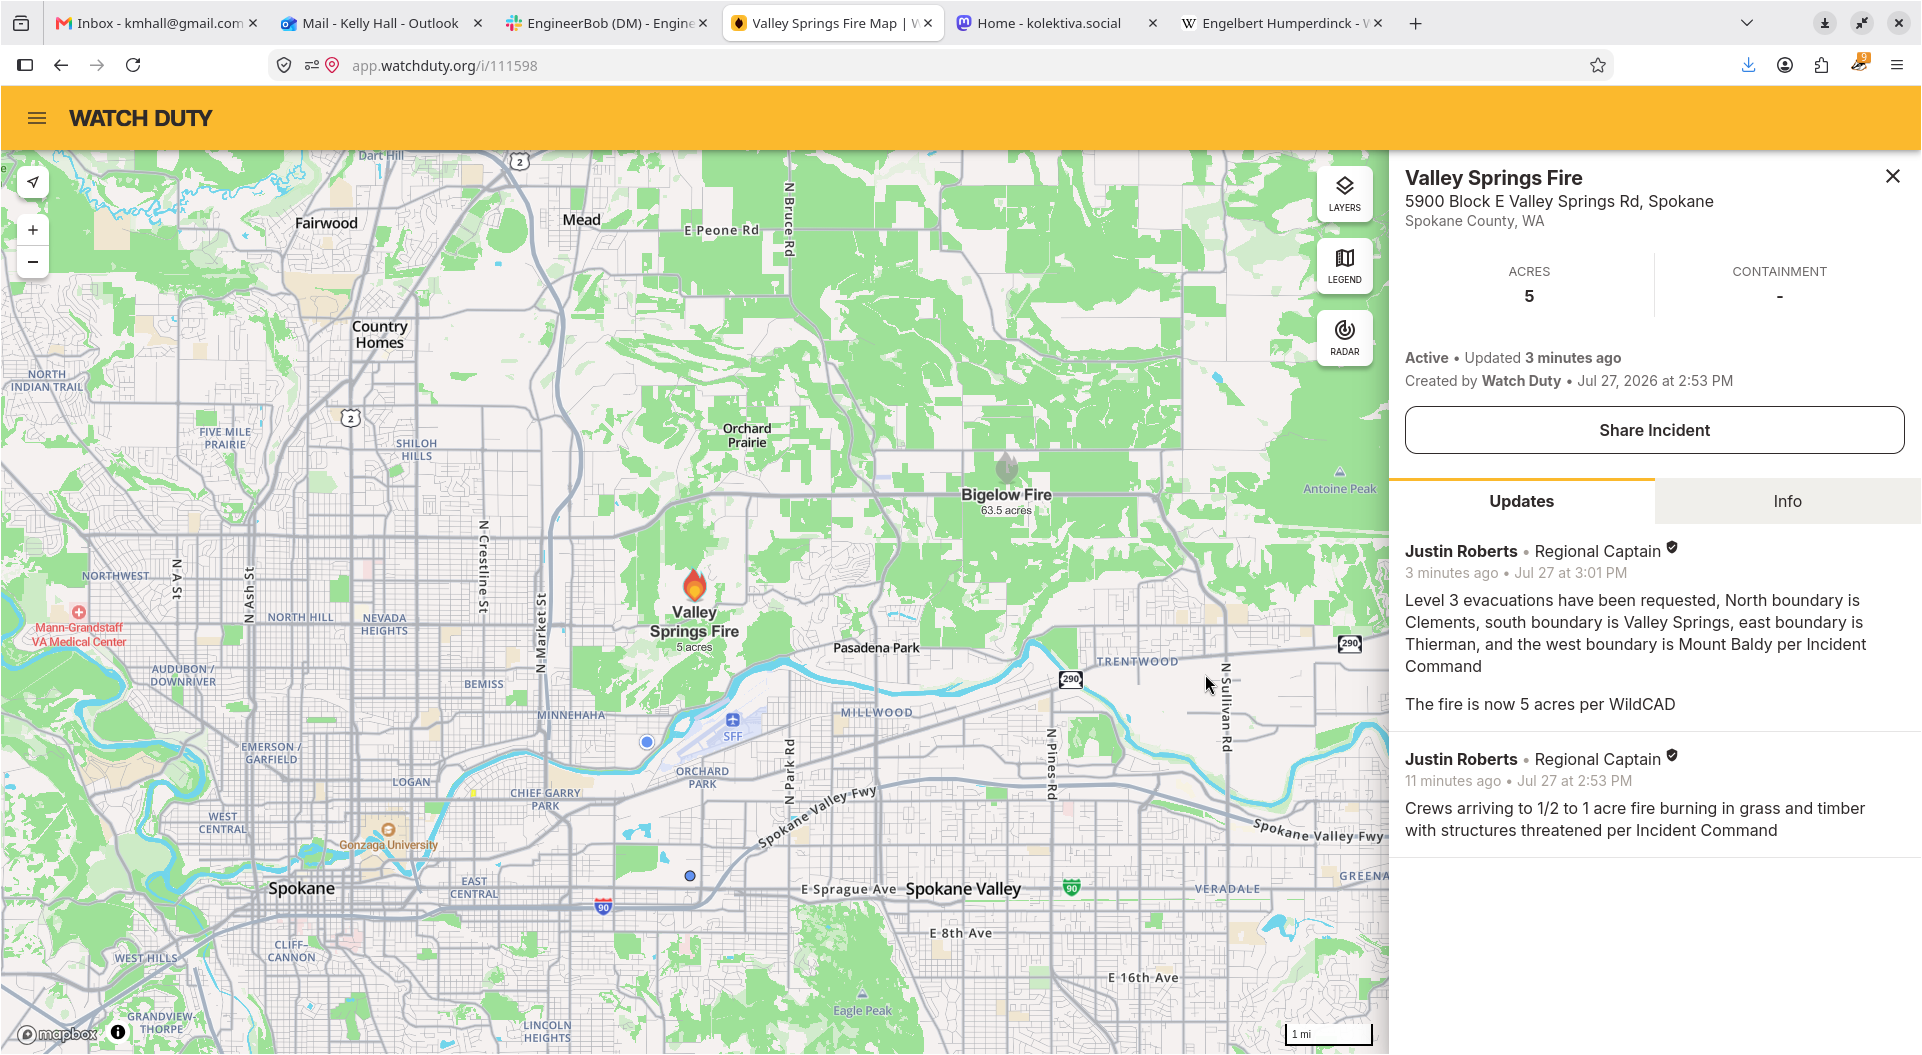Click the SFF airport marker on the map
Screen dimensions: 1922x1055
tap(733, 720)
